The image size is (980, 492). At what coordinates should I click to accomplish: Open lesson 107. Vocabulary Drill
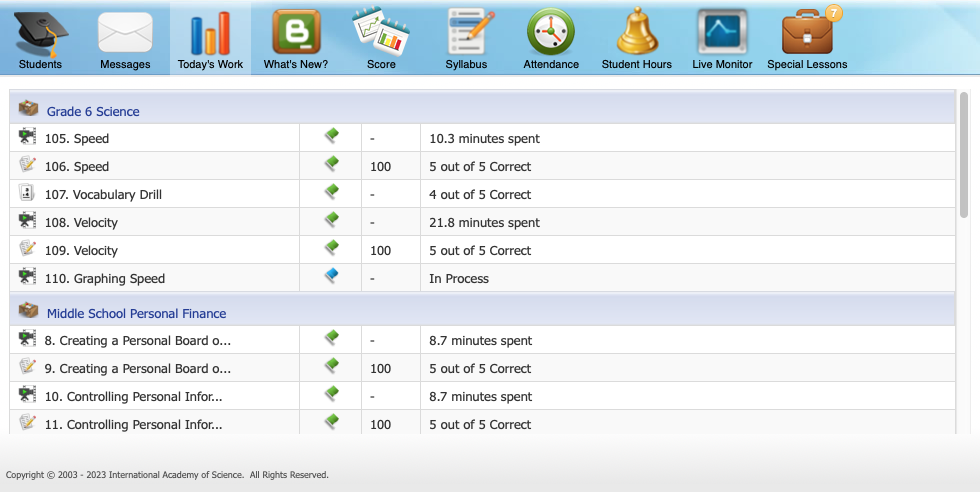(x=103, y=195)
